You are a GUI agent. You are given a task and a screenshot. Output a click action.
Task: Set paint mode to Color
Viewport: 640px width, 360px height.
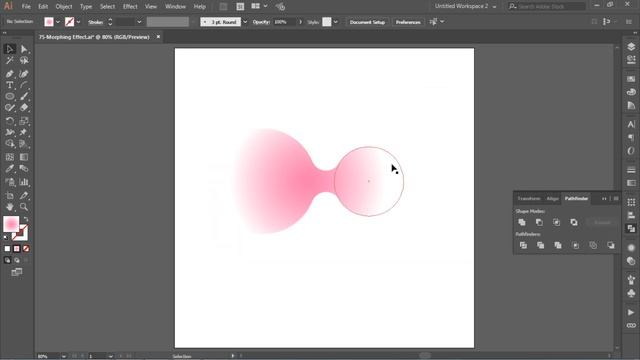[x=7, y=249]
